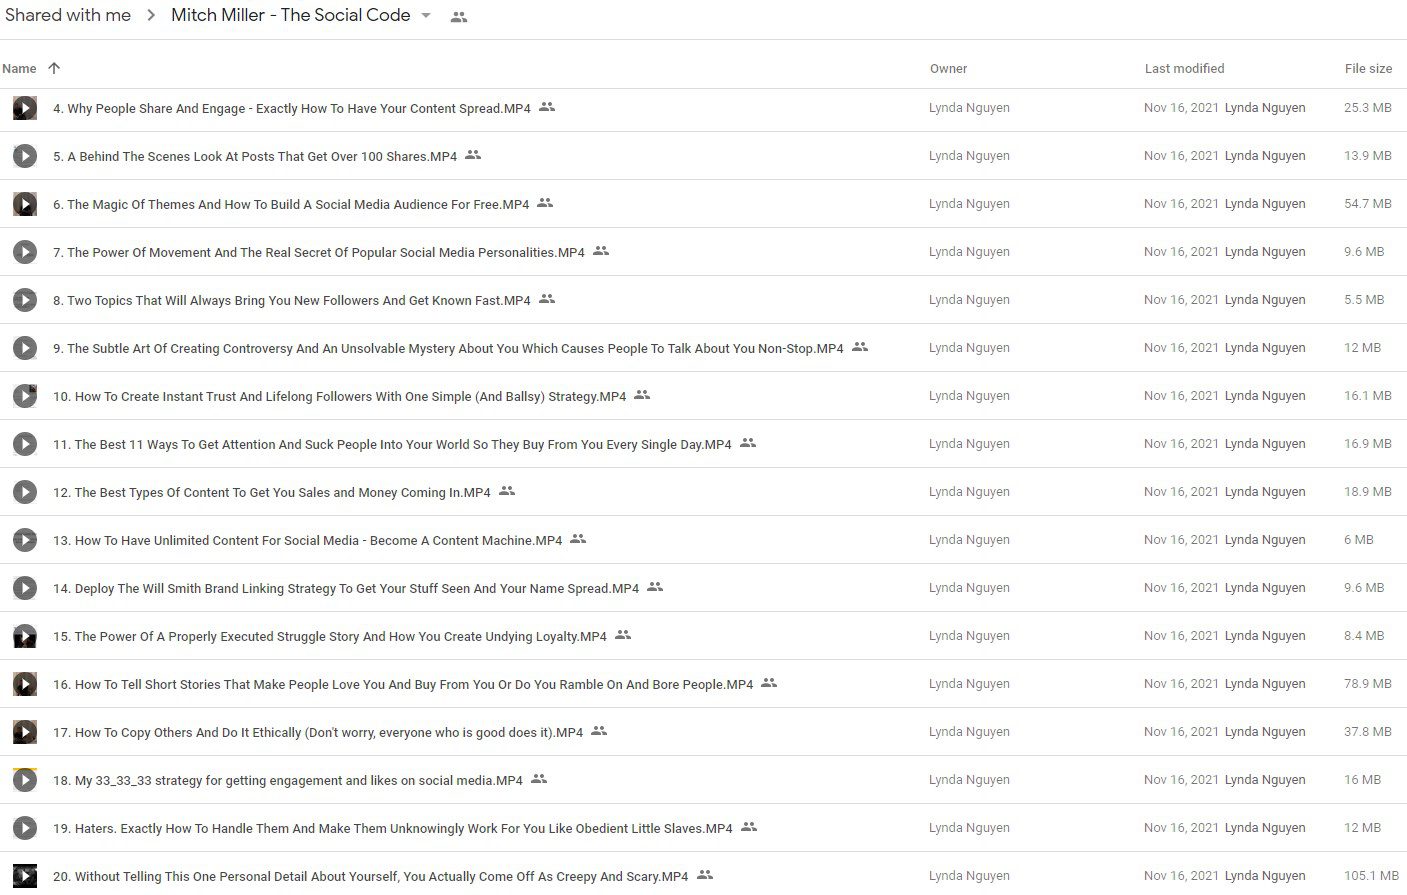This screenshot has height=895, width=1407.
Task: Select file name 5. A Behind The Scenes Look At Posts
Action: [x=255, y=156]
